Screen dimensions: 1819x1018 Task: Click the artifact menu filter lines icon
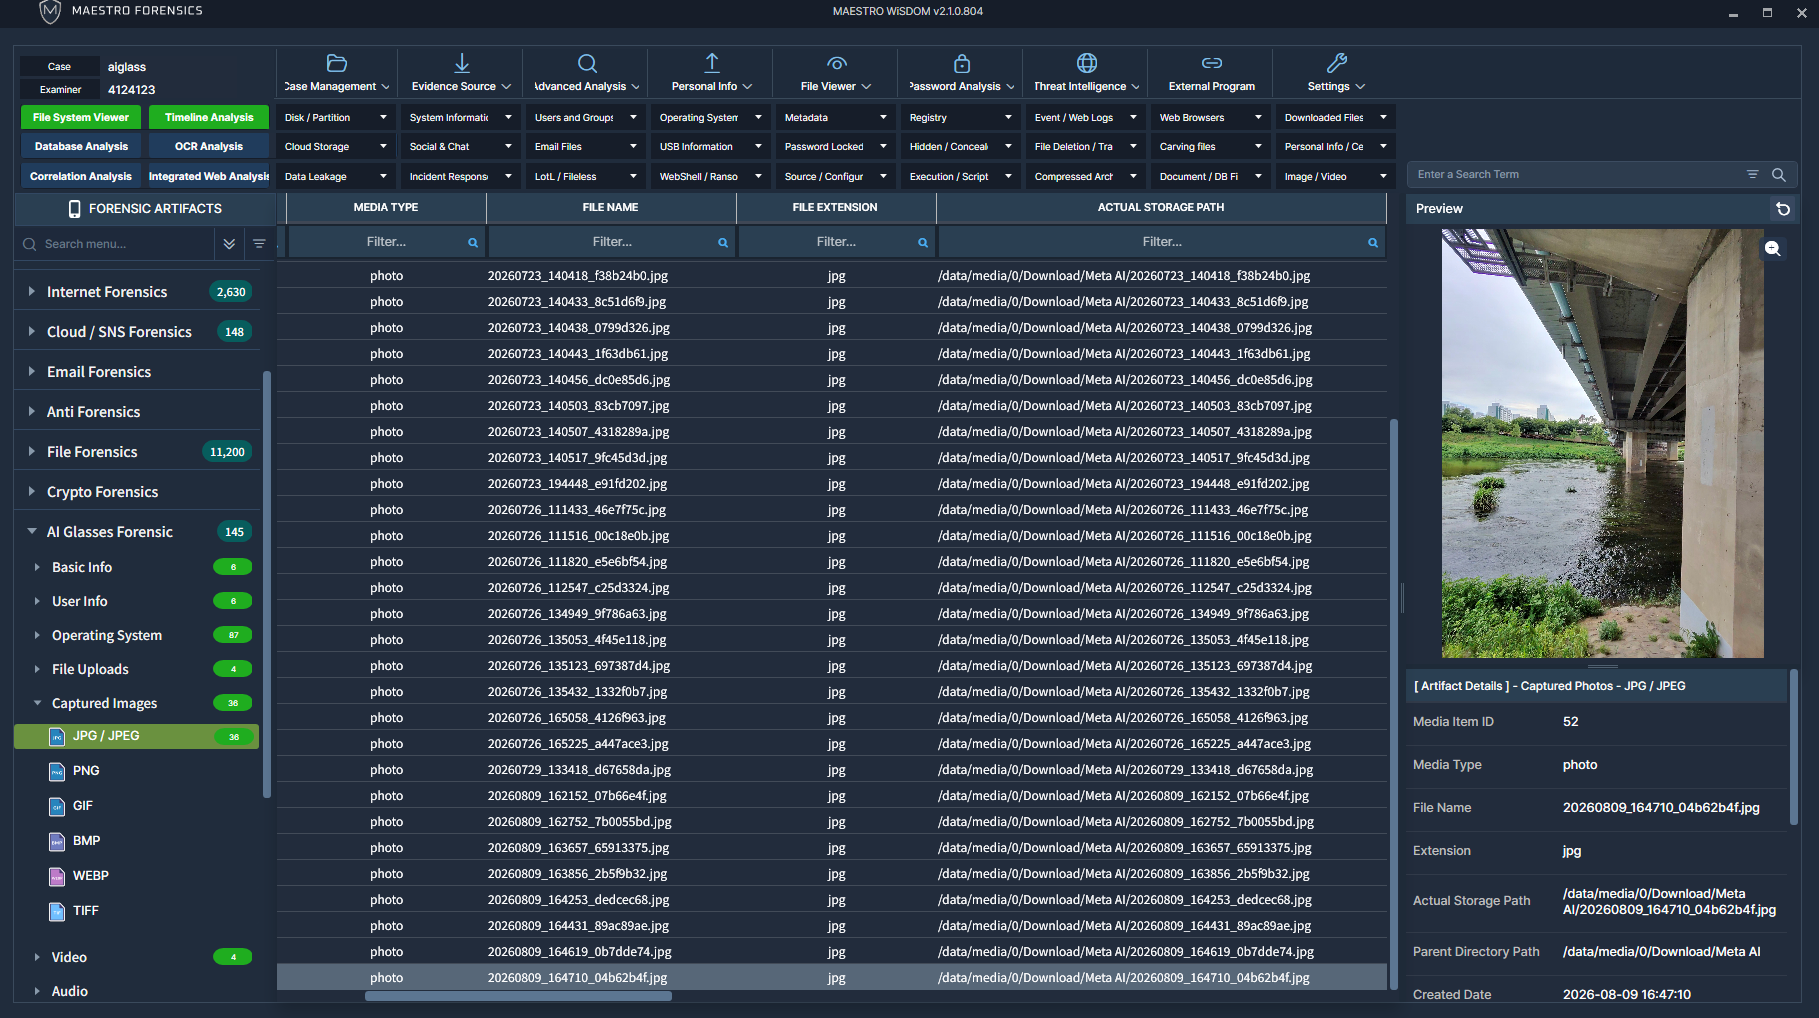(259, 244)
